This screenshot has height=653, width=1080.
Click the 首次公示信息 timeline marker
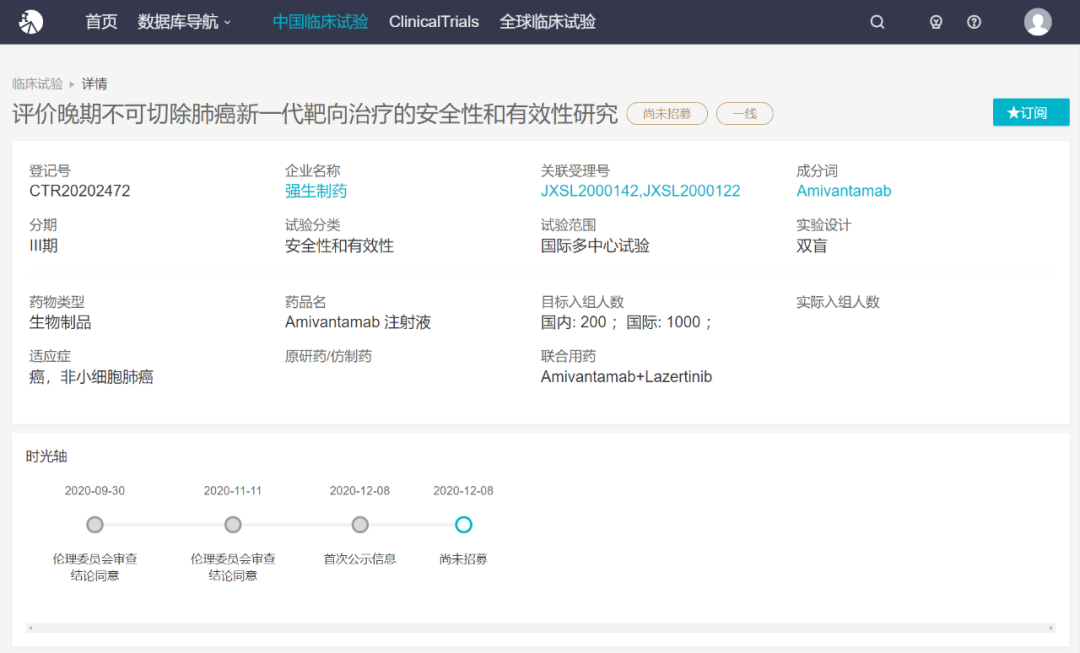click(360, 525)
